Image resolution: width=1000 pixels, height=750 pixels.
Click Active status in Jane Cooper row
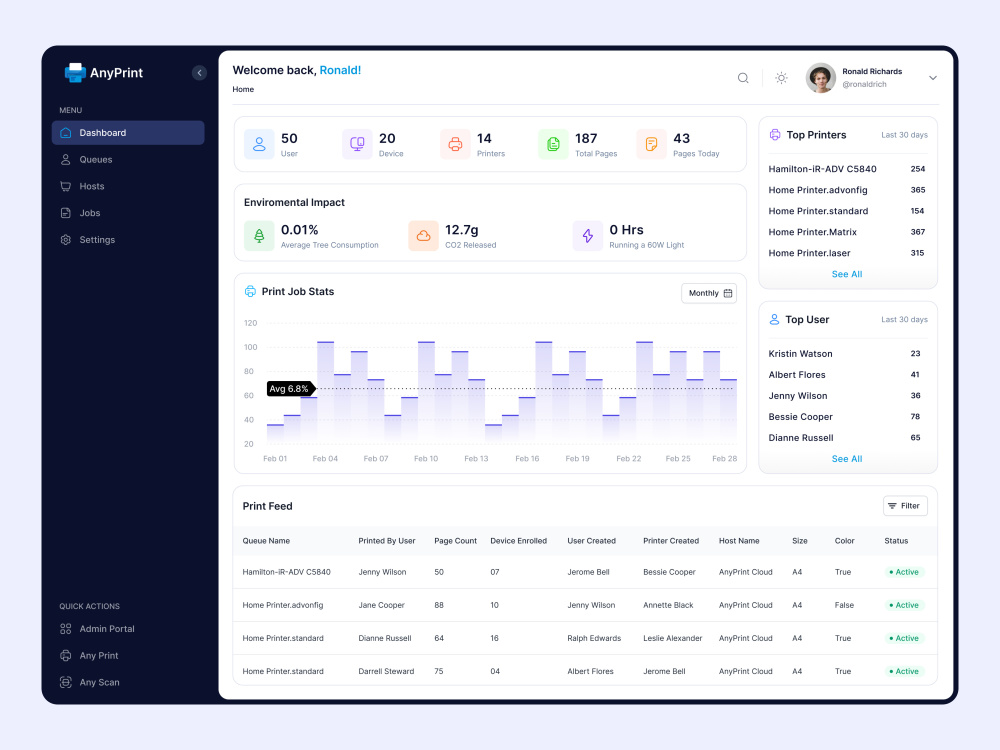(x=904, y=605)
